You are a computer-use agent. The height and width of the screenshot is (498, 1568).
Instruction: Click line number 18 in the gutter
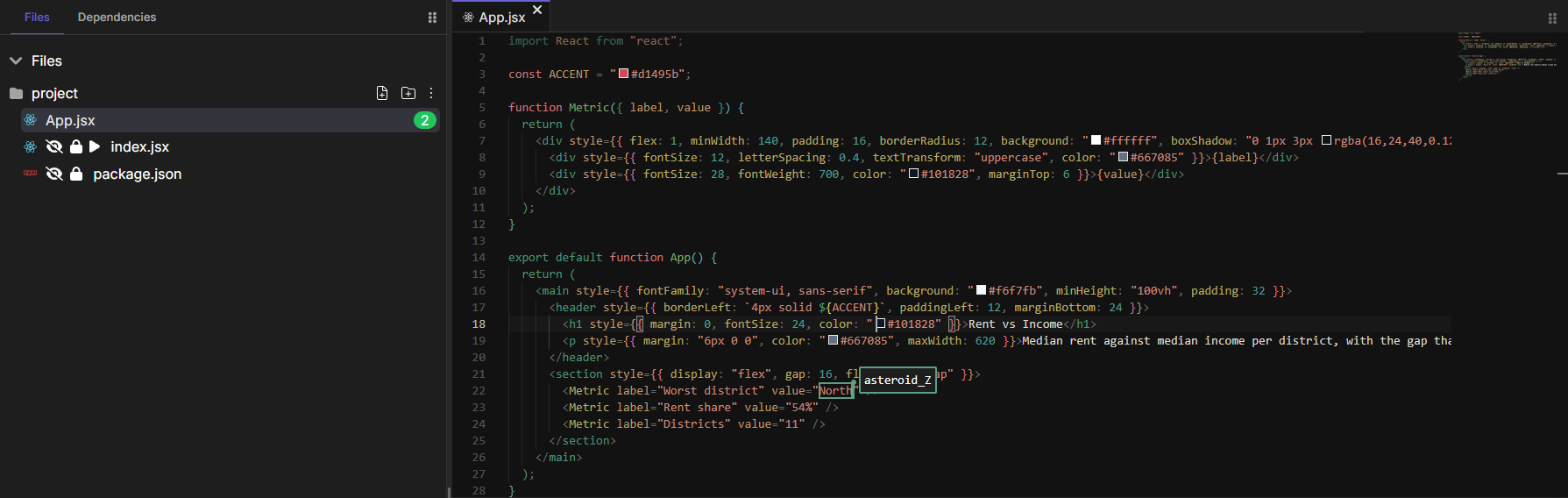[x=479, y=324]
